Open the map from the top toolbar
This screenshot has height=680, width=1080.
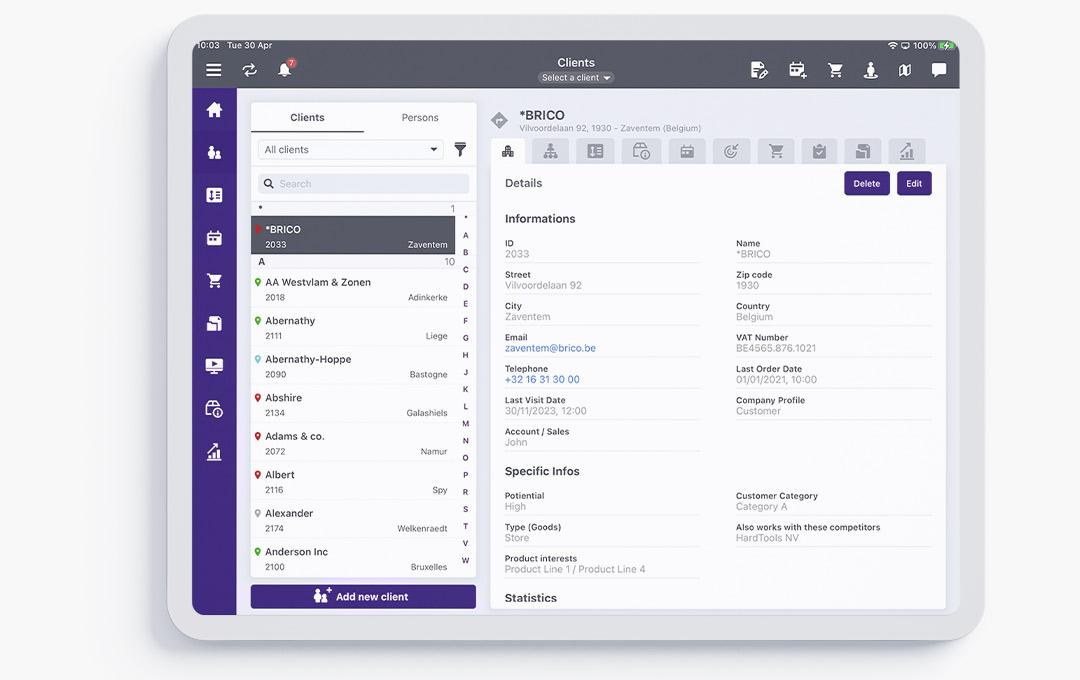(x=906, y=70)
